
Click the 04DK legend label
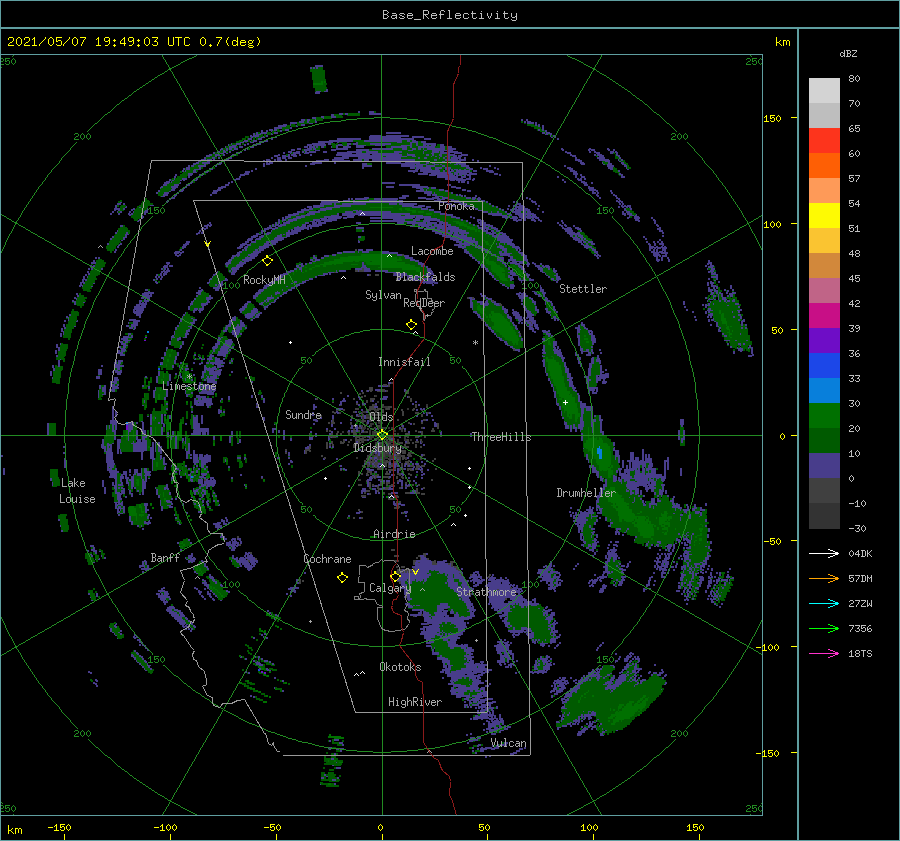(860, 553)
